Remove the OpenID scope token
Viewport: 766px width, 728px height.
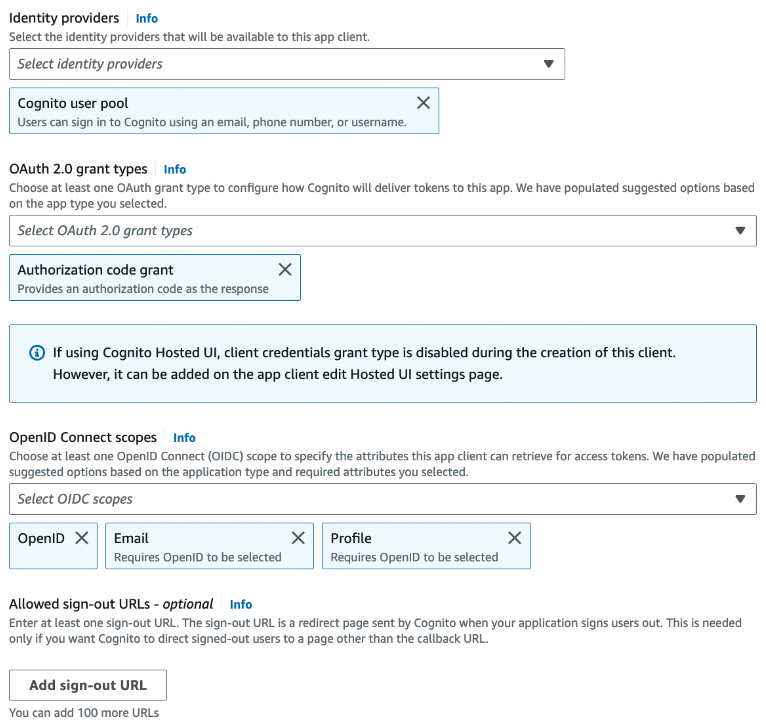coord(82,538)
